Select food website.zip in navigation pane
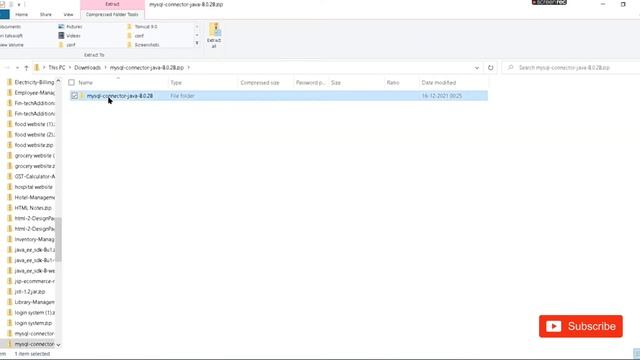640x360 pixels. pyautogui.click(x=30, y=145)
